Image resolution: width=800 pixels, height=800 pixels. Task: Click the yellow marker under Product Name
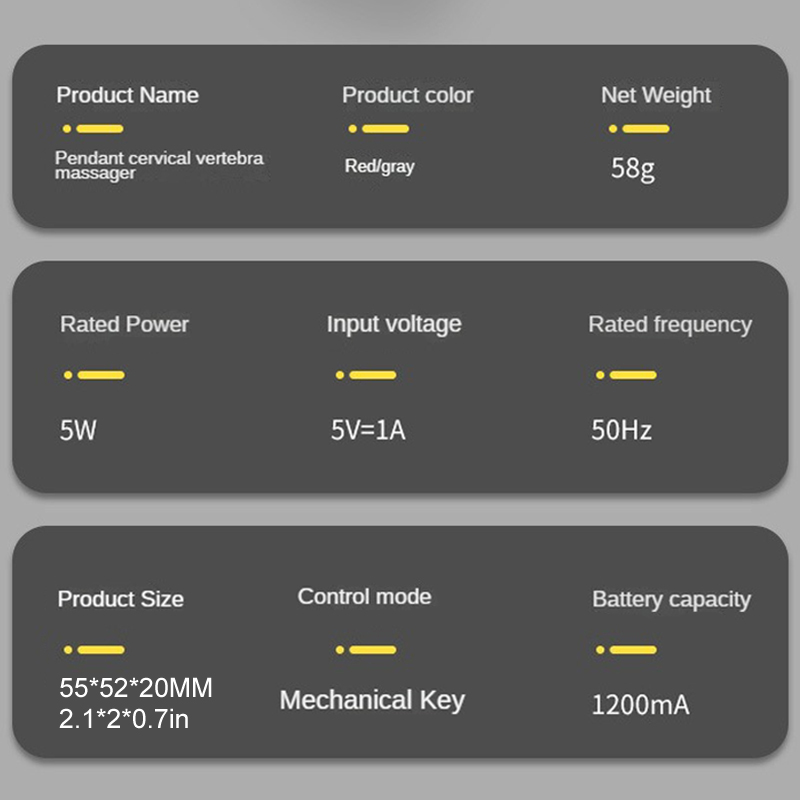[93, 129]
